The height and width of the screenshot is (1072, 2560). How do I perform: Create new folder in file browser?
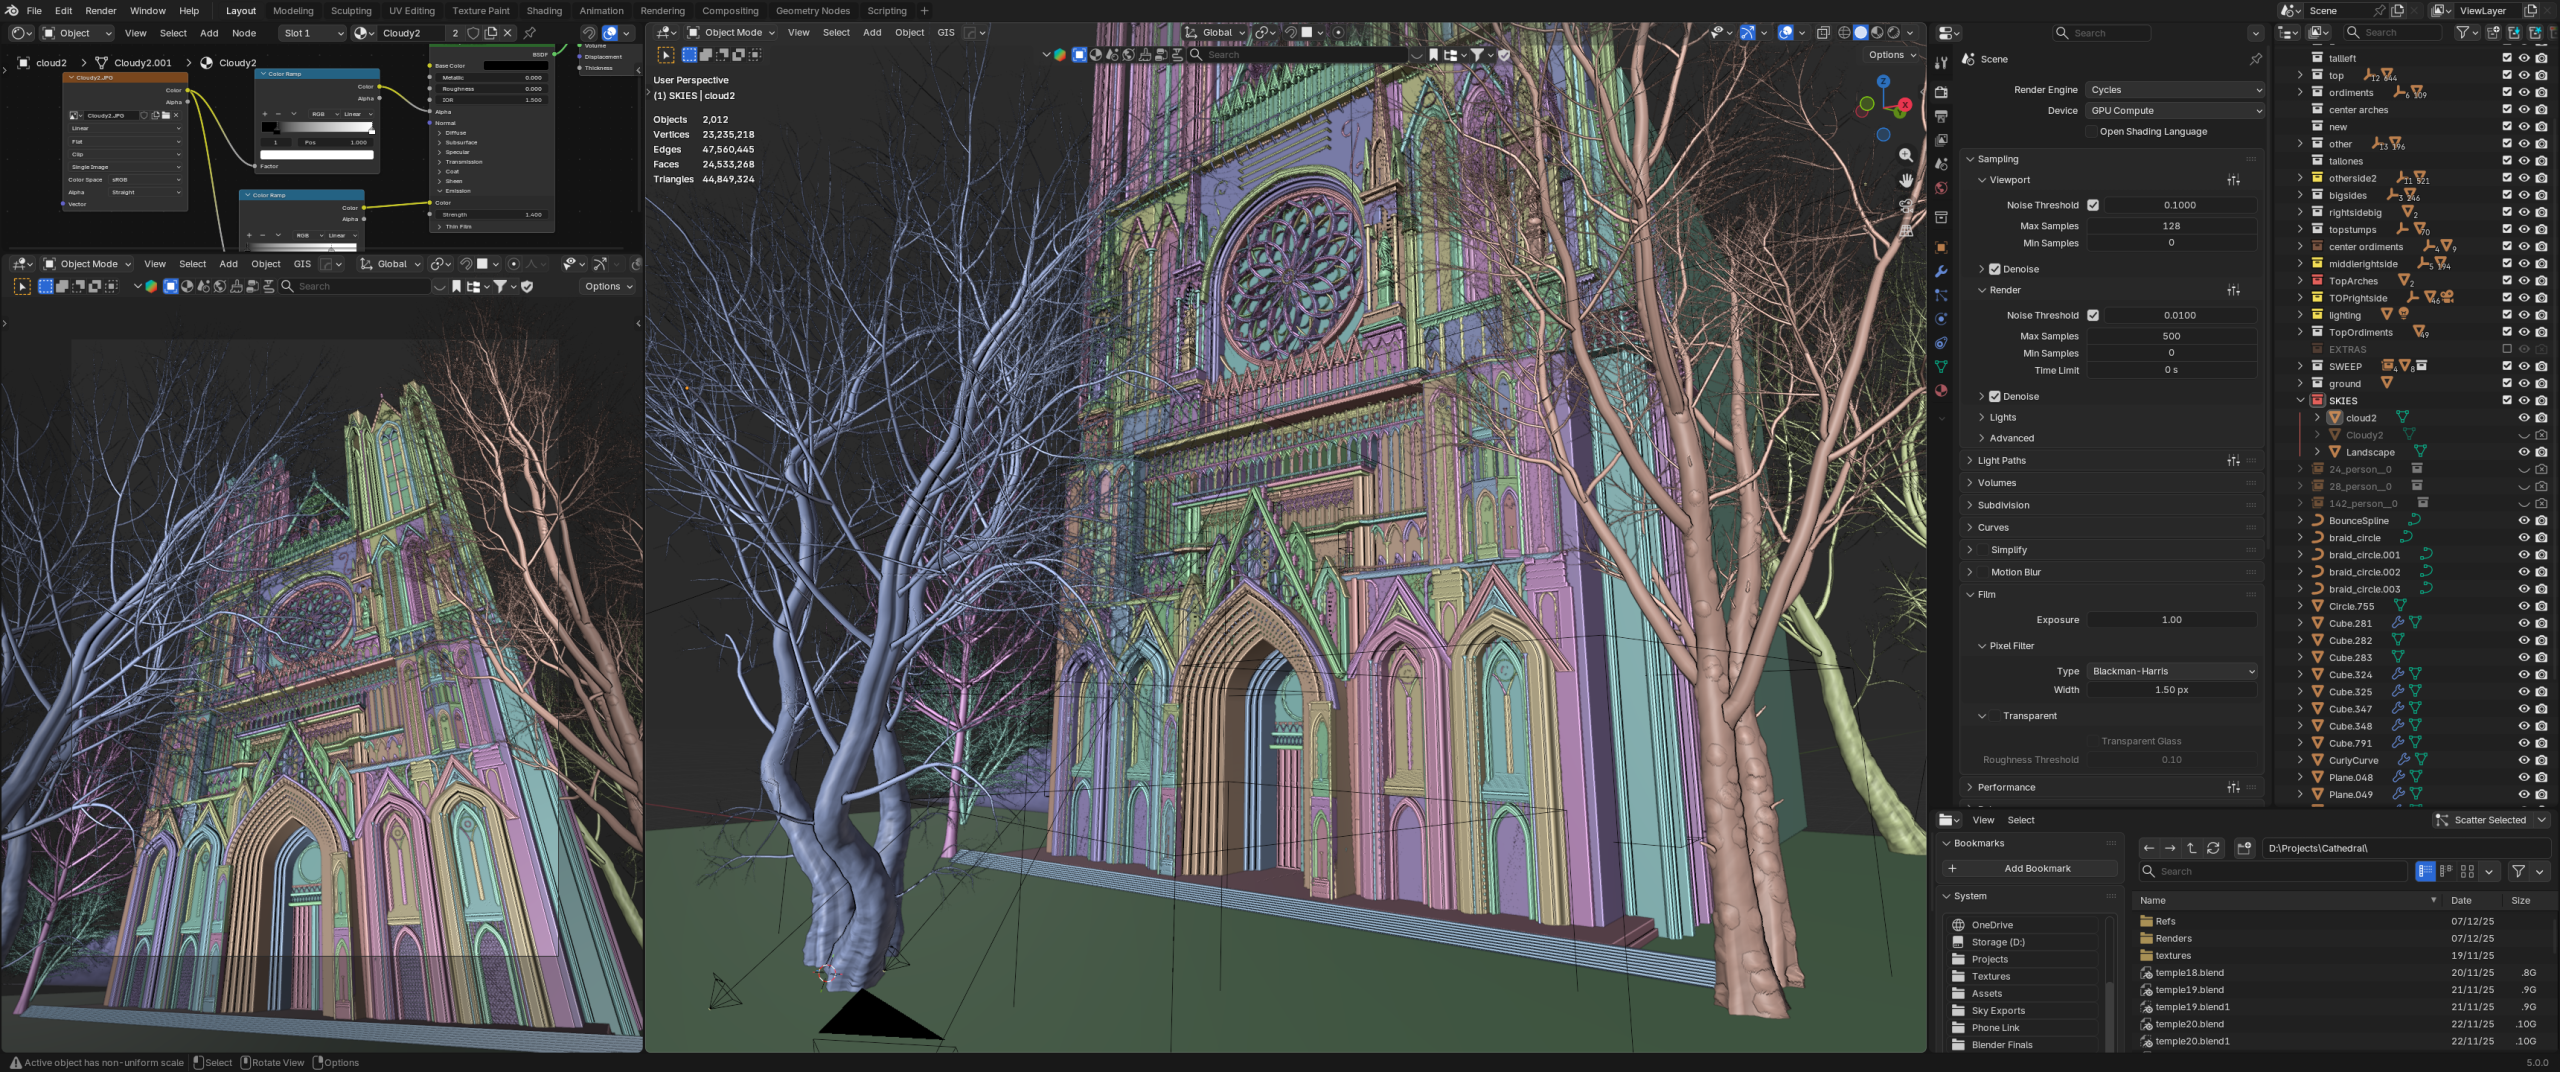click(x=2244, y=848)
